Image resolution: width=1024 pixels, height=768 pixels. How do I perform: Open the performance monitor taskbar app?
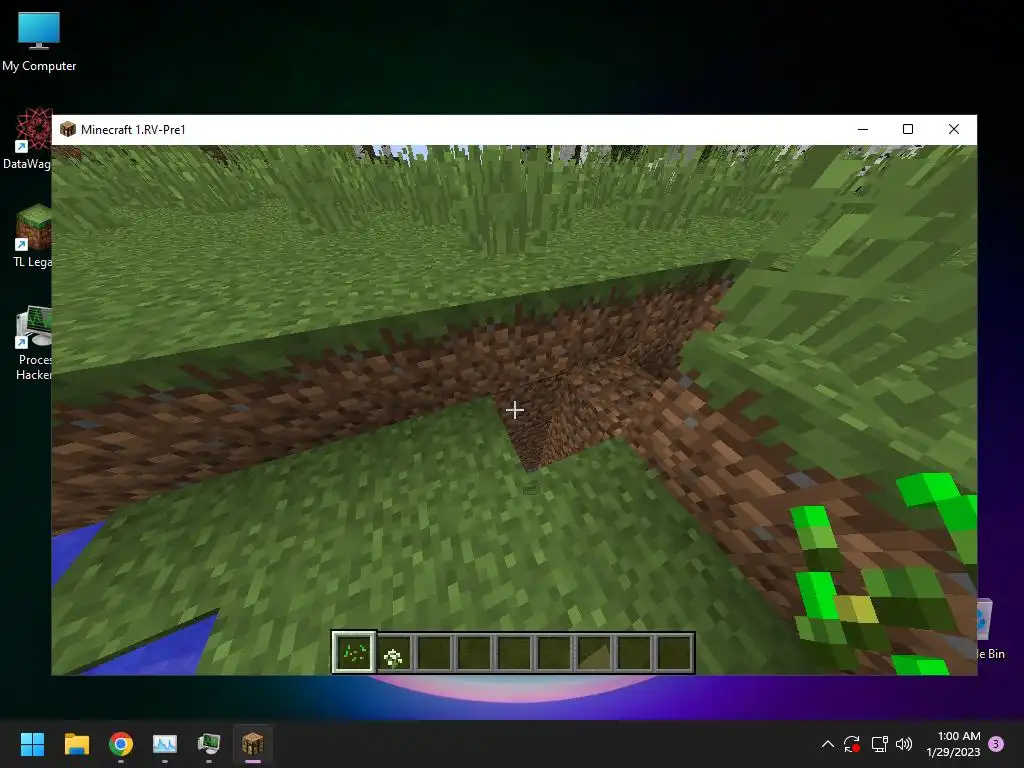tap(165, 744)
